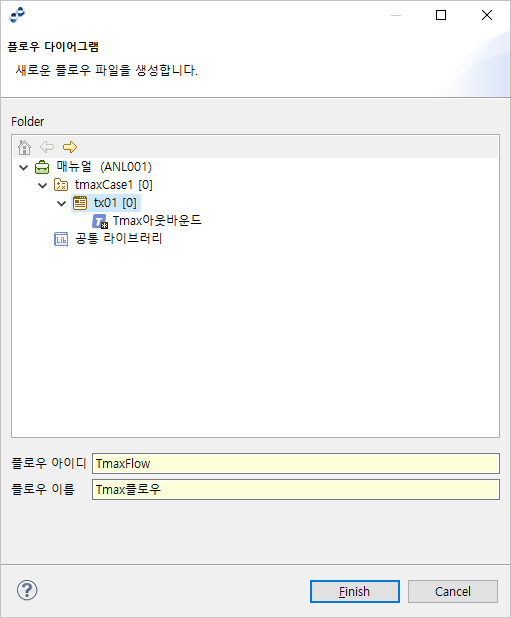Open help via question mark icon
This screenshot has width=511, height=618.
[x=27, y=590]
